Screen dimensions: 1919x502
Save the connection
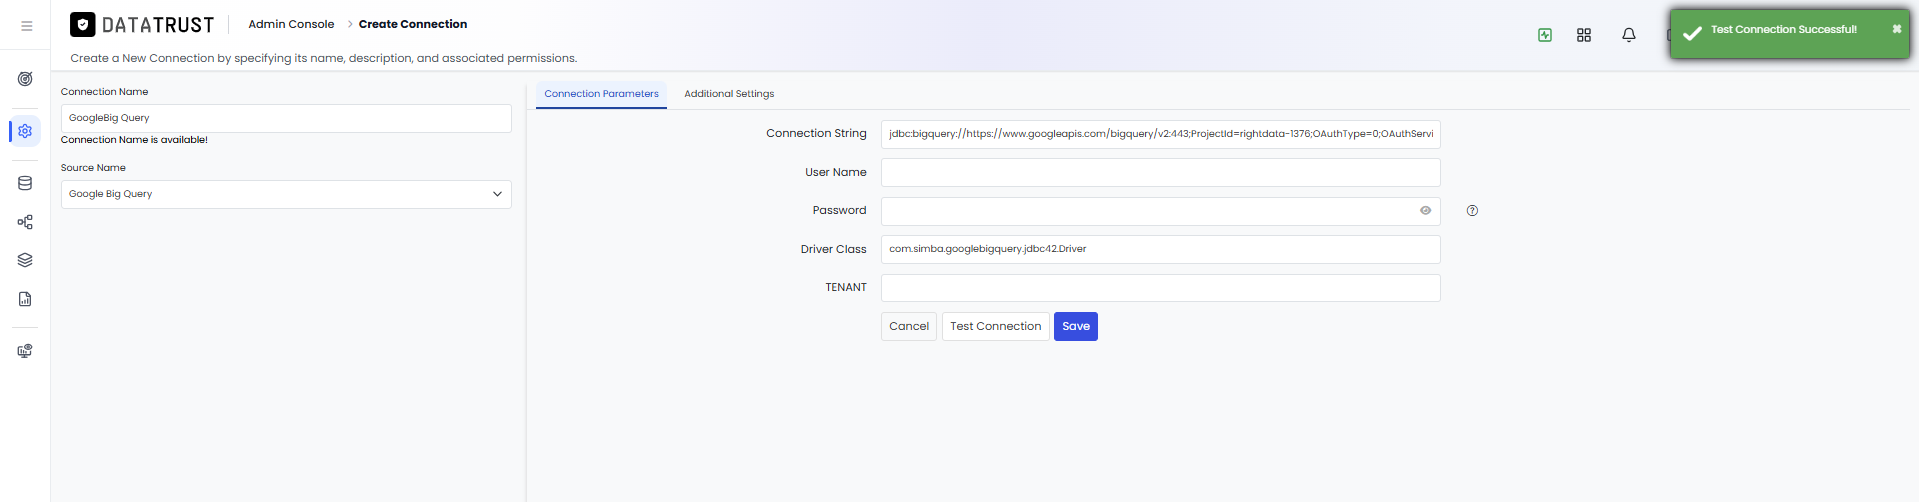pyautogui.click(x=1076, y=327)
